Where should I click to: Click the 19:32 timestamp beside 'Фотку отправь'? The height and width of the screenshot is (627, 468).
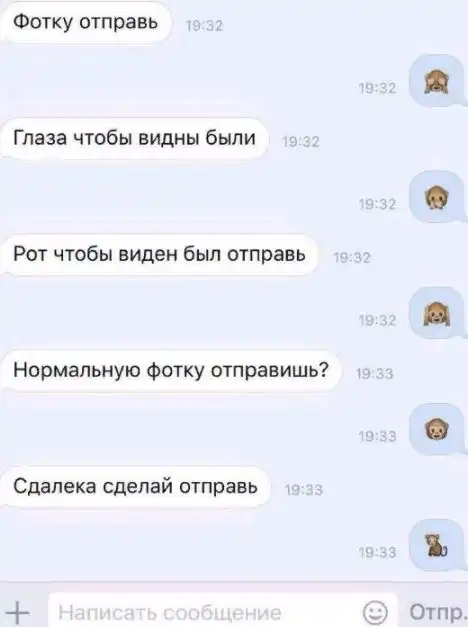point(204,26)
